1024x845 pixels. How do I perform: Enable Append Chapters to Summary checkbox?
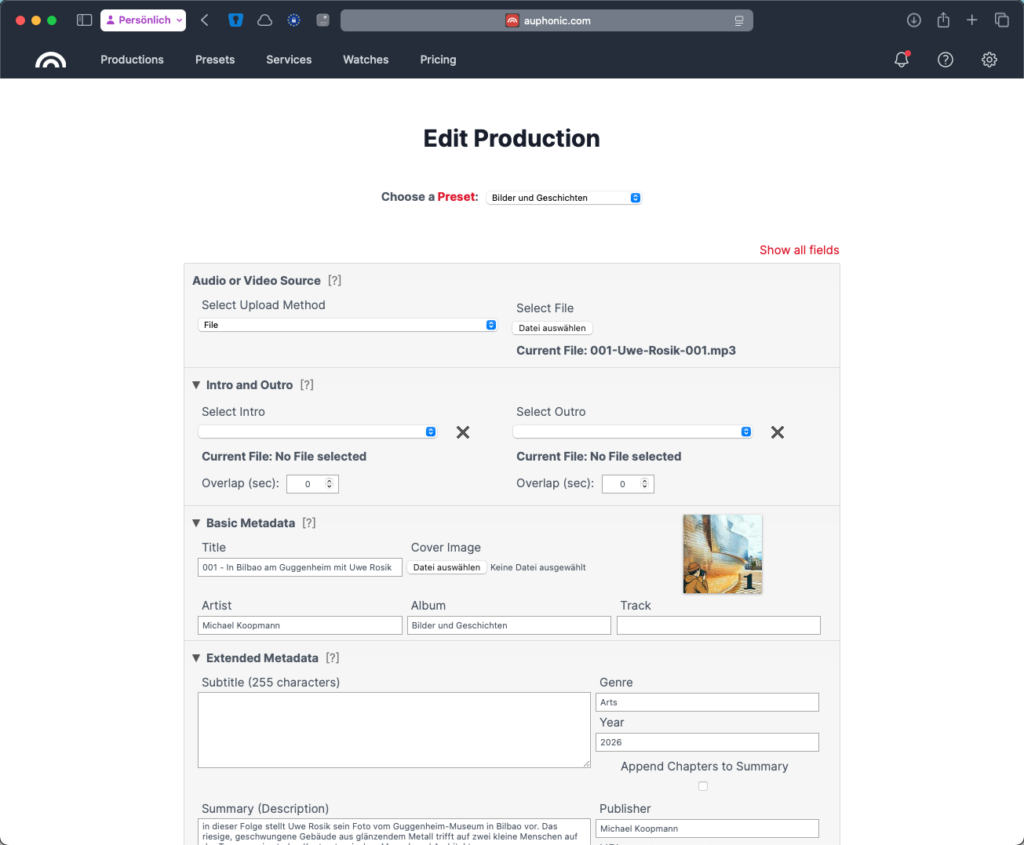tap(703, 786)
